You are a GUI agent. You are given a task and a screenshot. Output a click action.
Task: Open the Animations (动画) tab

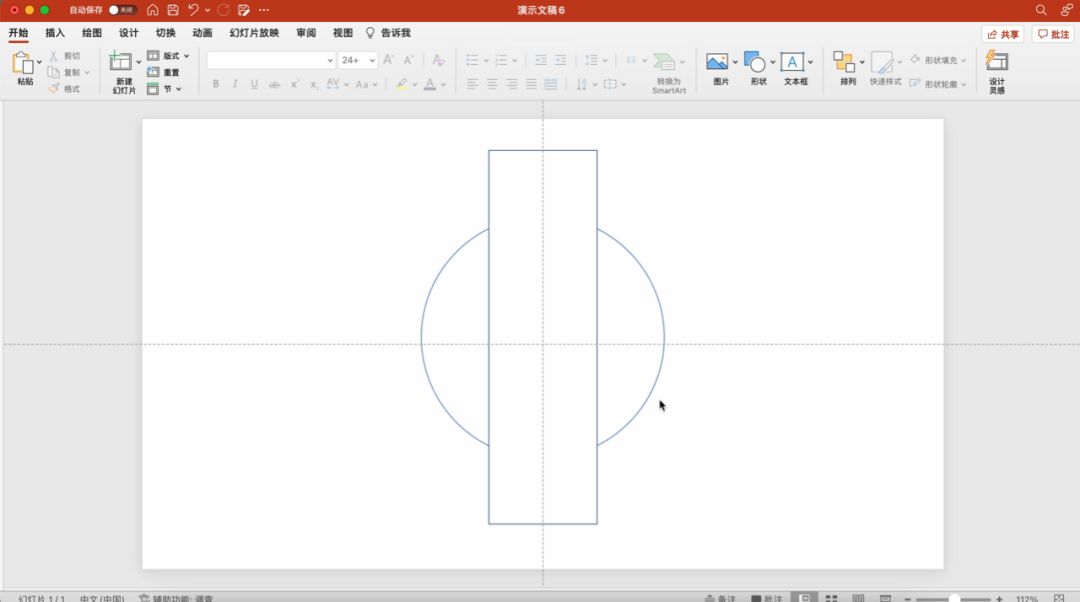pyautogui.click(x=202, y=32)
